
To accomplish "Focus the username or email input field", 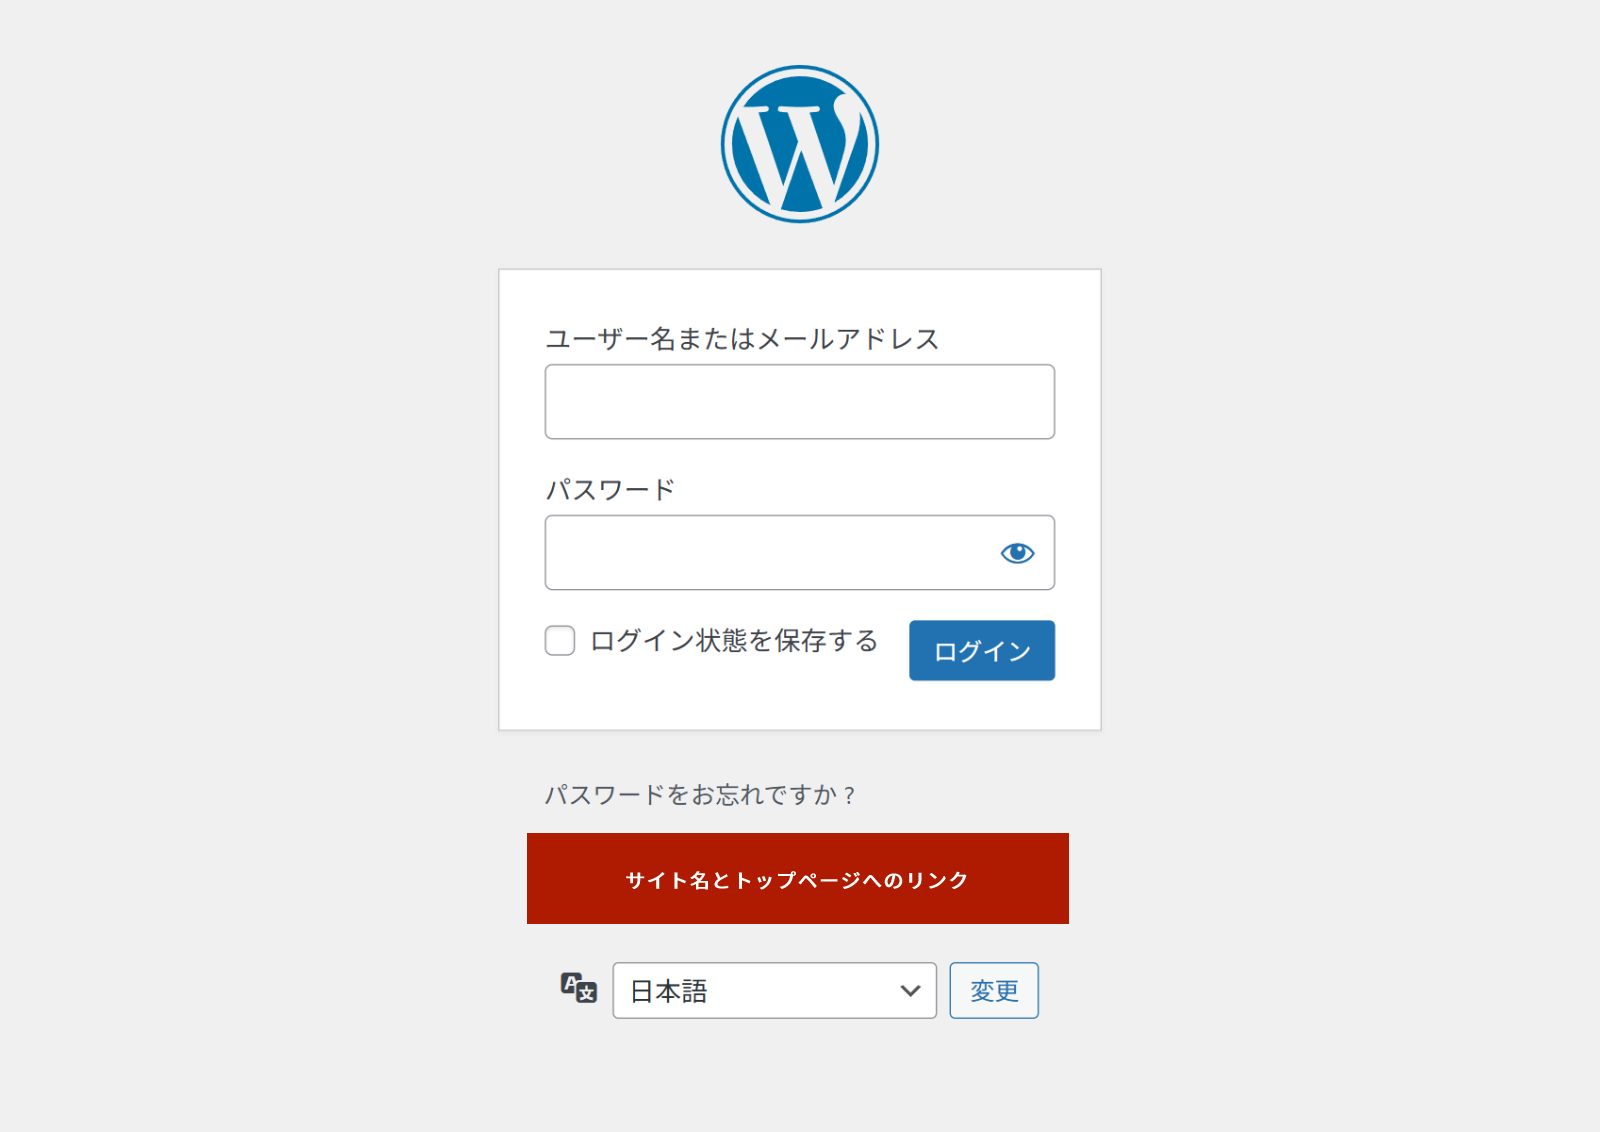I will [799, 402].
